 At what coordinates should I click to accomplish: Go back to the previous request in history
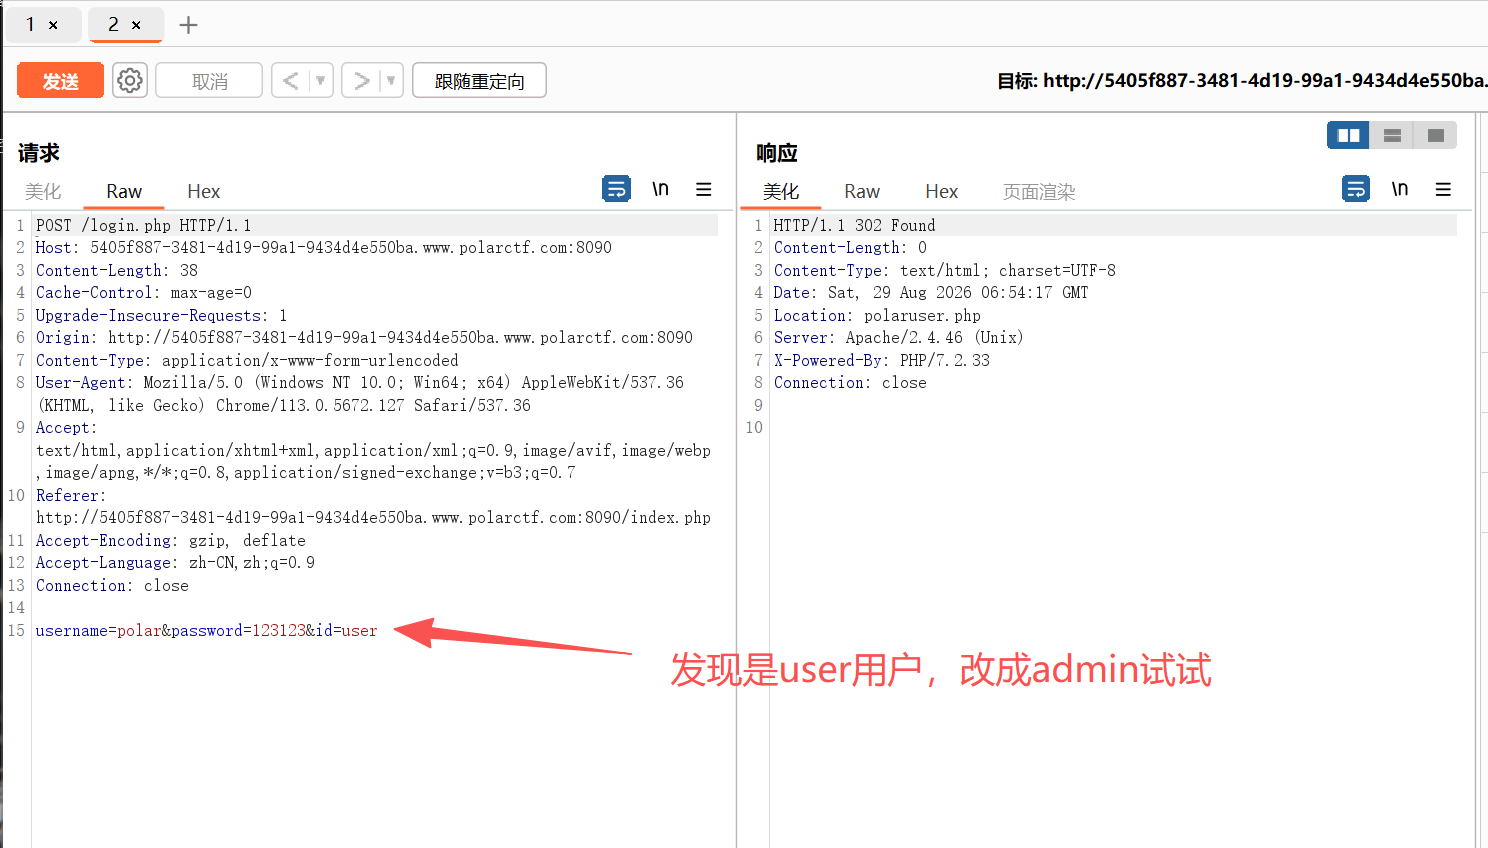(x=291, y=80)
